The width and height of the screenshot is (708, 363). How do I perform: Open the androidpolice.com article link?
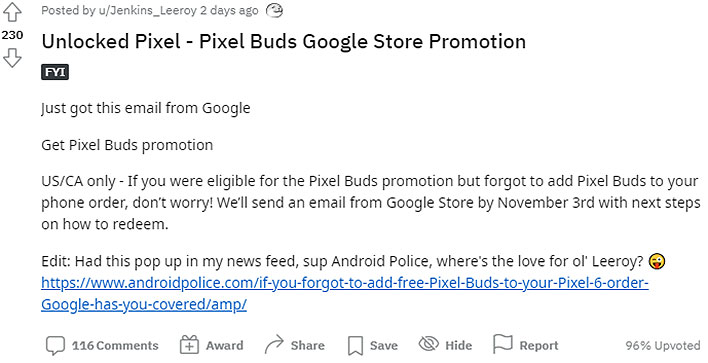pos(345,293)
